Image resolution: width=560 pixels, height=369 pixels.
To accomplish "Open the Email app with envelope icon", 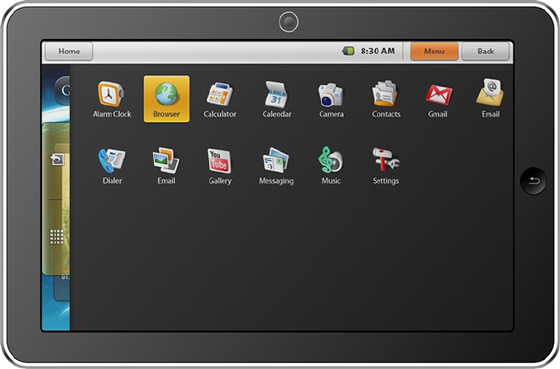I will point(490,98).
